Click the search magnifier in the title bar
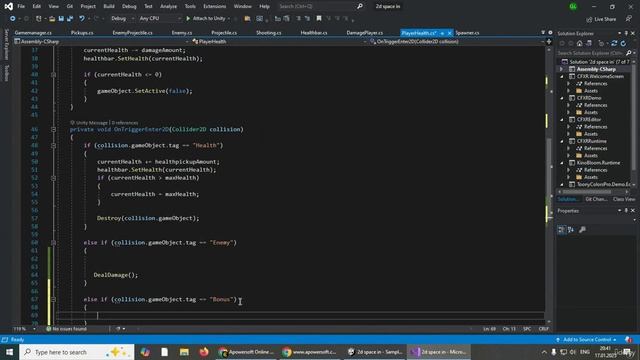This screenshot has height=360, width=640. coord(360,7)
